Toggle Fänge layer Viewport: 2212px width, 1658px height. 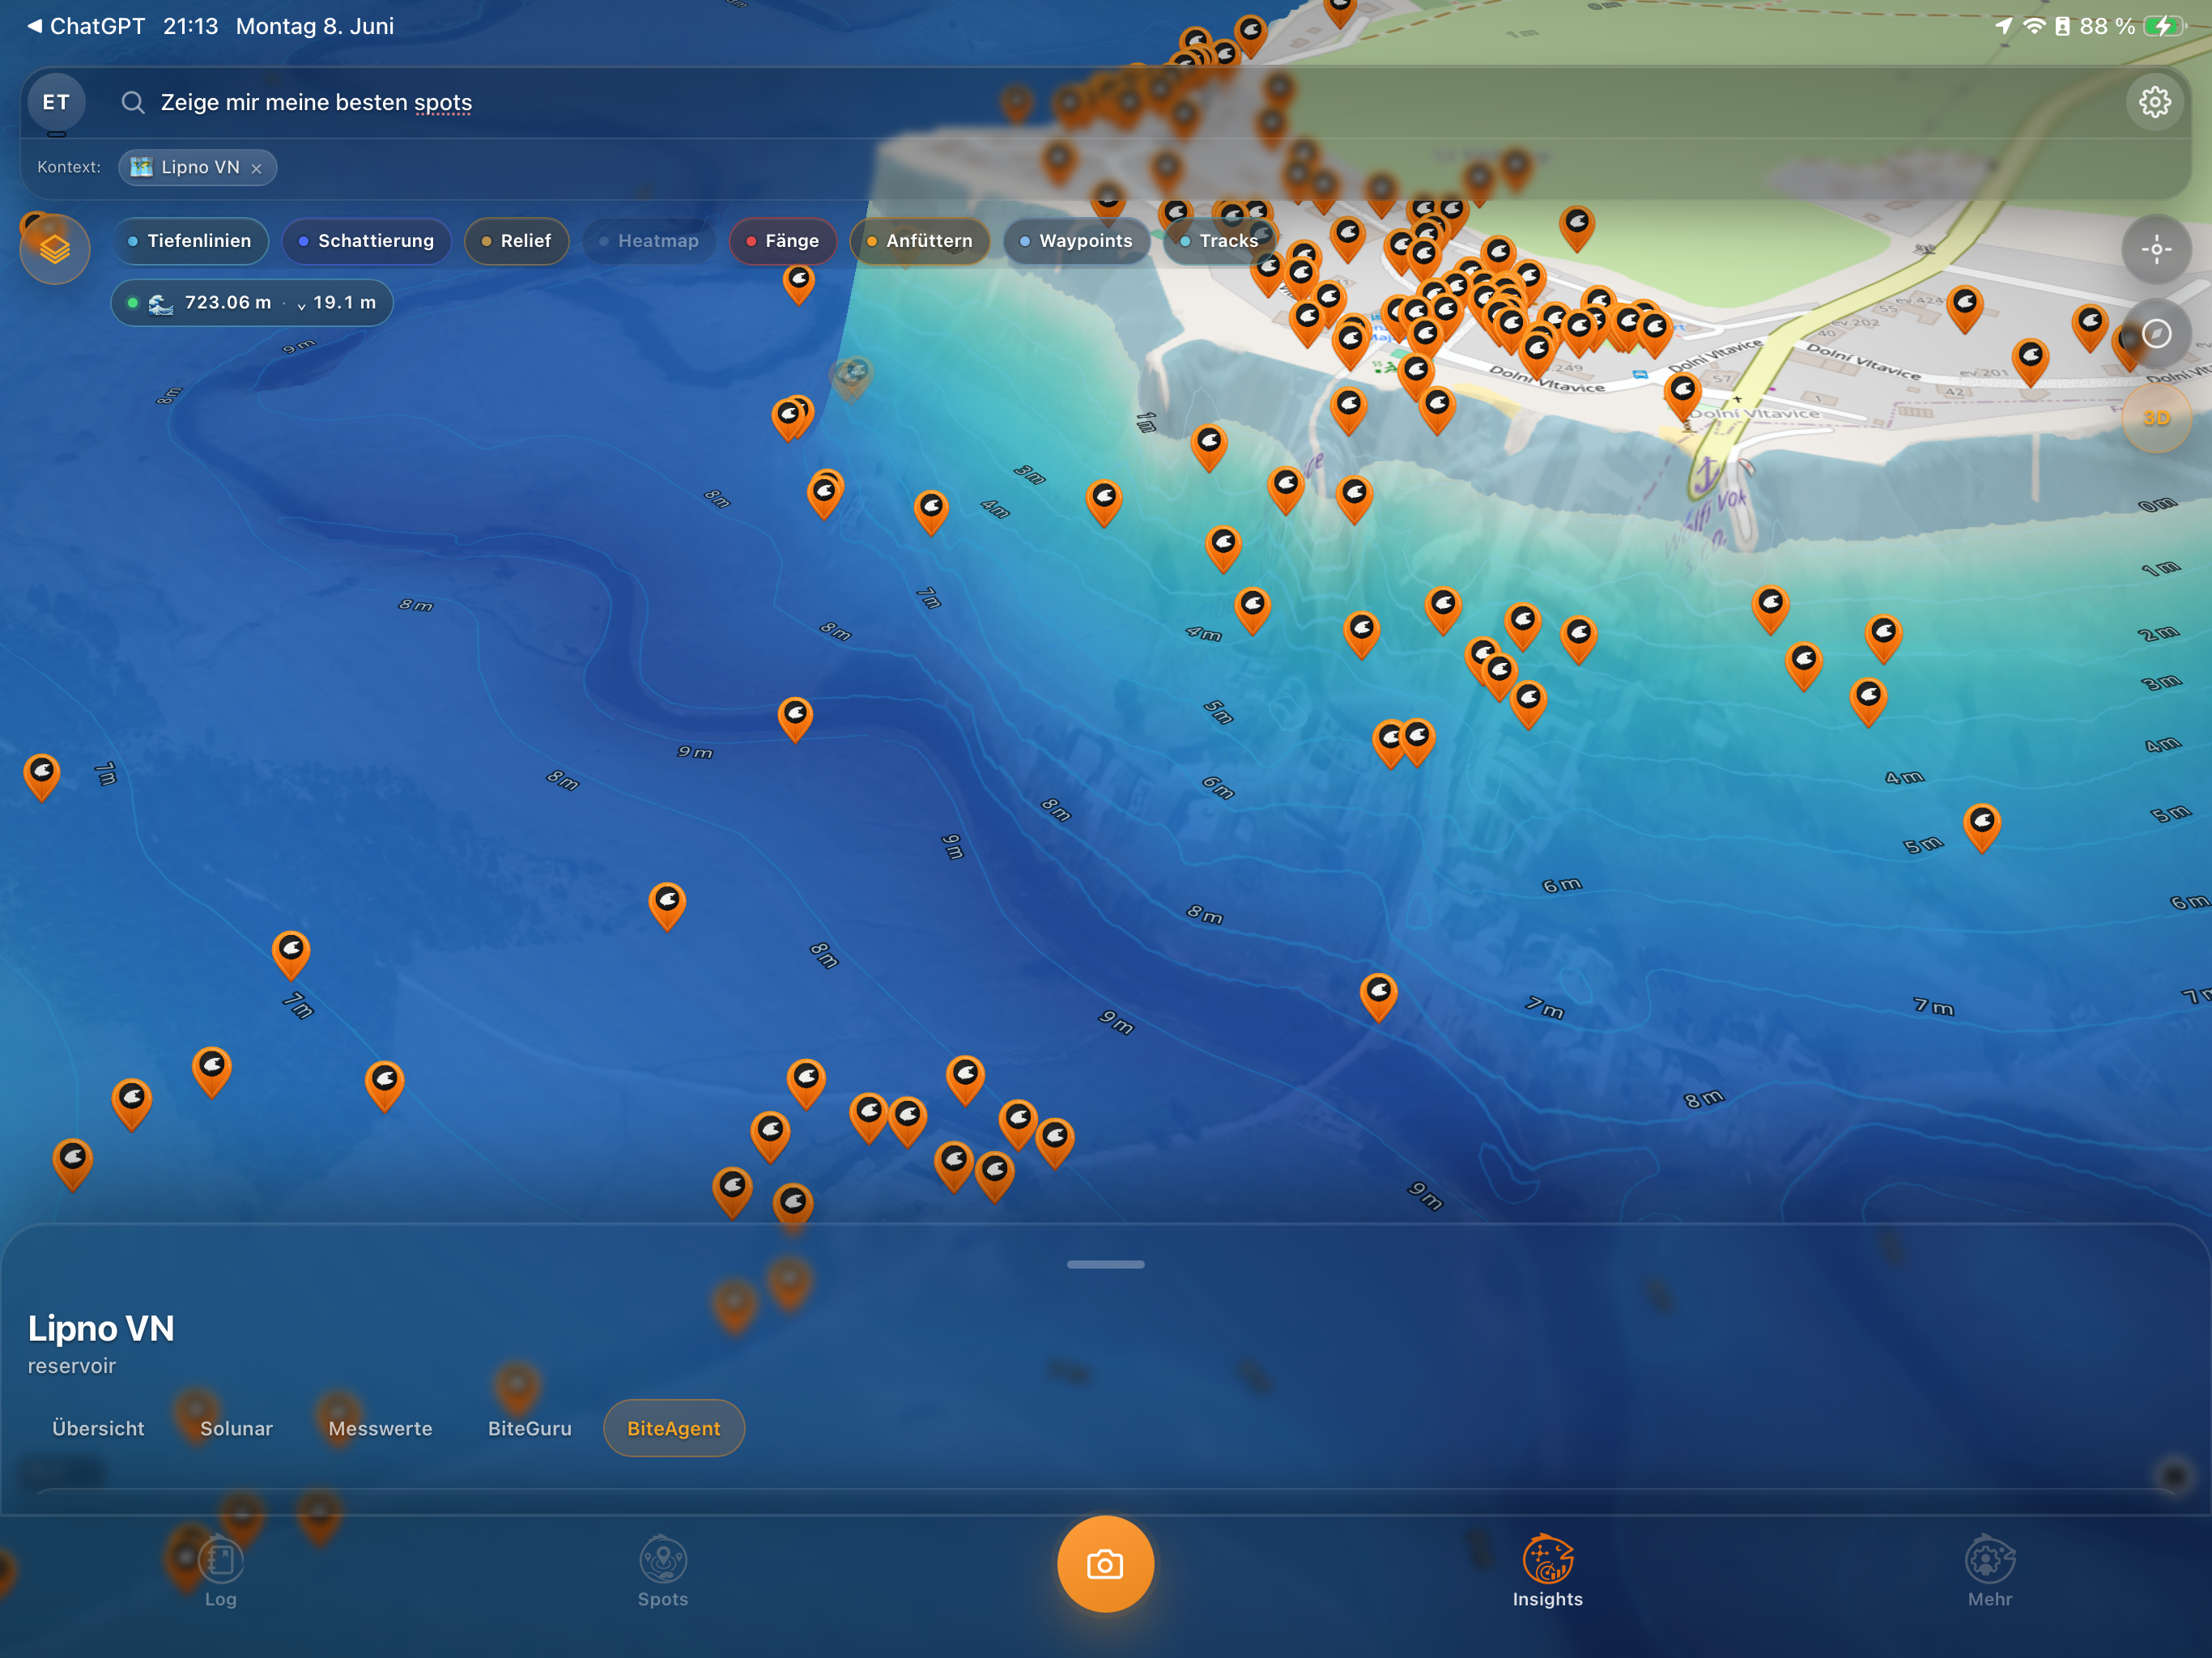[x=783, y=241]
